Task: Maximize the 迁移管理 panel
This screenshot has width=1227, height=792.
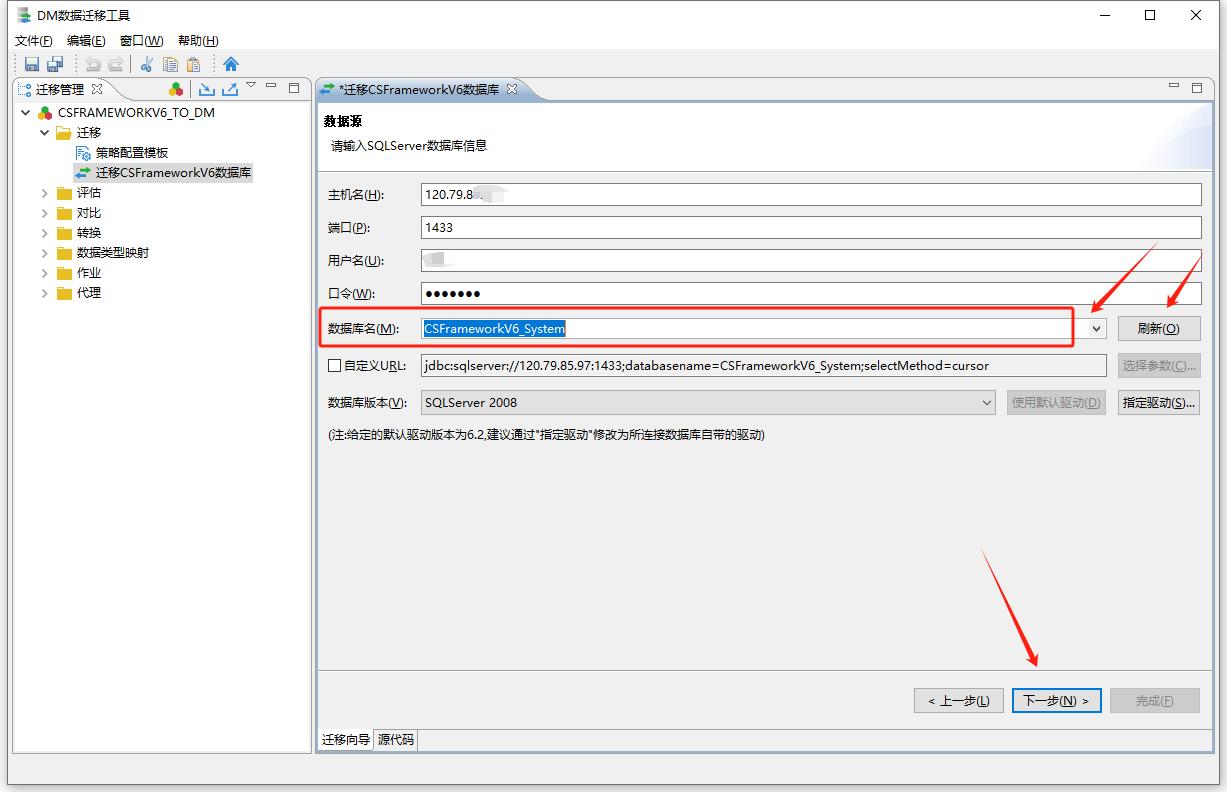Action: (293, 88)
